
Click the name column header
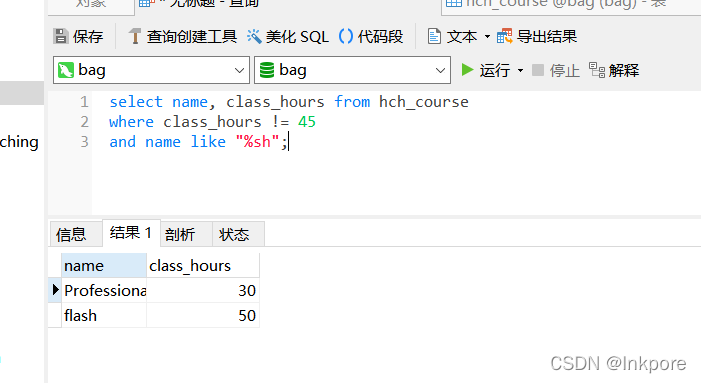pyautogui.click(x=104, y=265)
